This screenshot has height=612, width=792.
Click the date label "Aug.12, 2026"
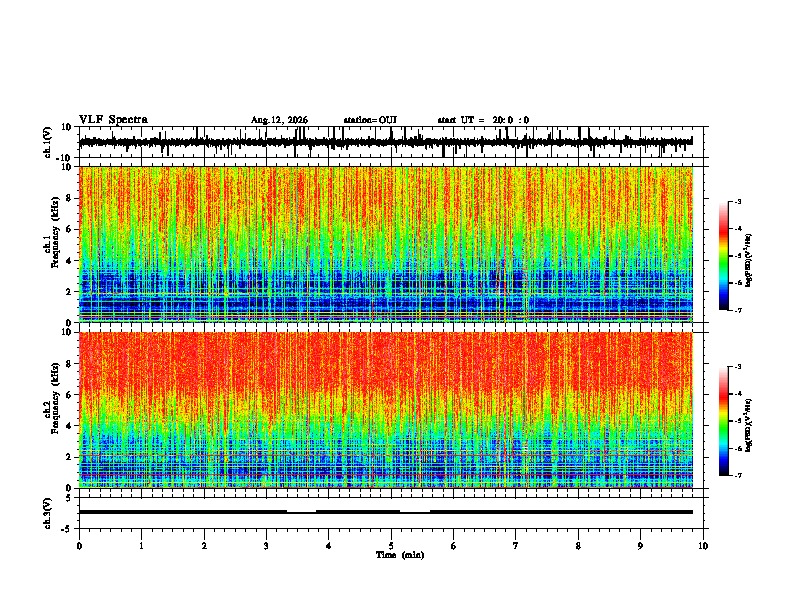(x=279, y=120)
